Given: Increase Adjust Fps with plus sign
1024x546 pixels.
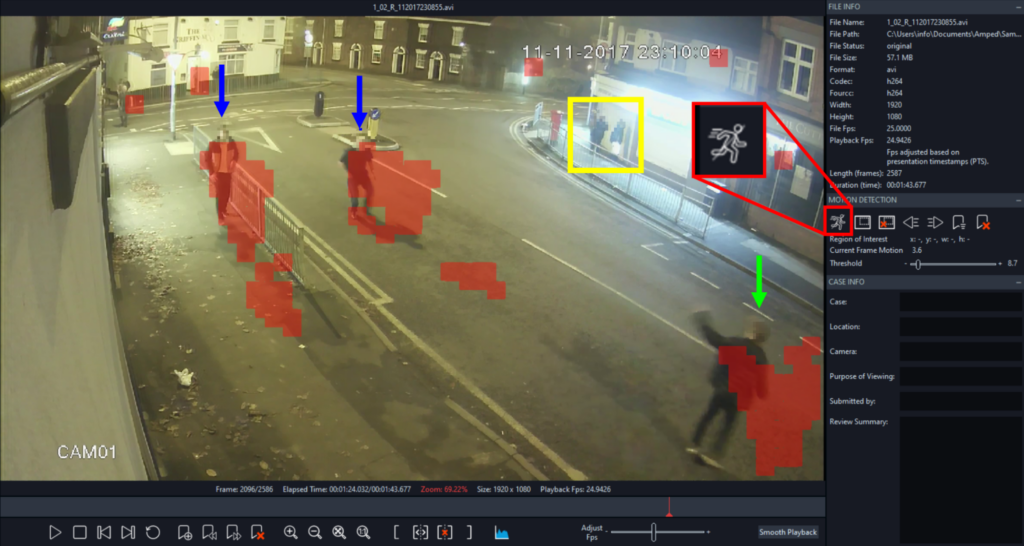Looking at the screenshot, I should pyautogui.click(x=708, y=532).
